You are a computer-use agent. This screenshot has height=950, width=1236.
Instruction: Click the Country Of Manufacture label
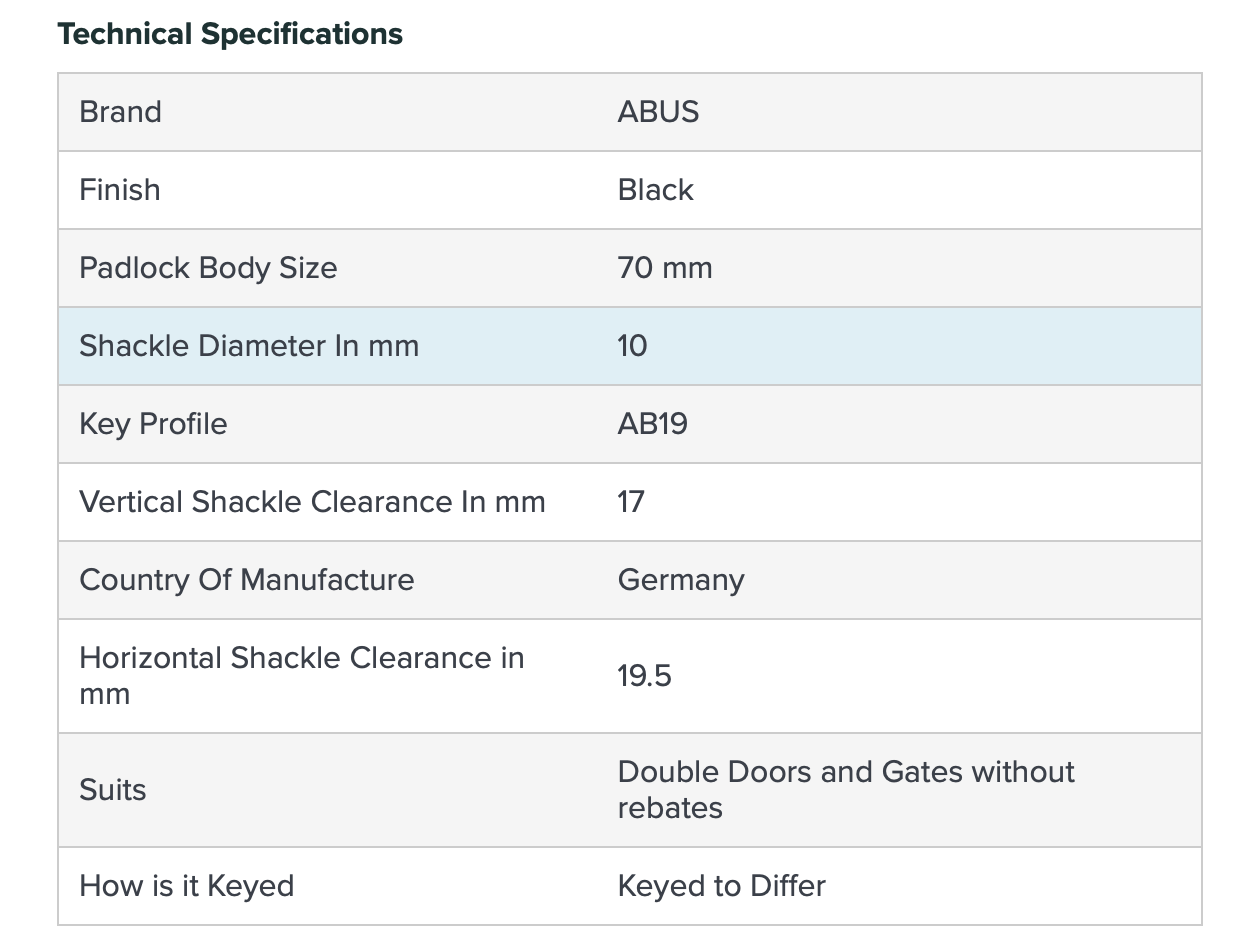click(x=246, y=579)
